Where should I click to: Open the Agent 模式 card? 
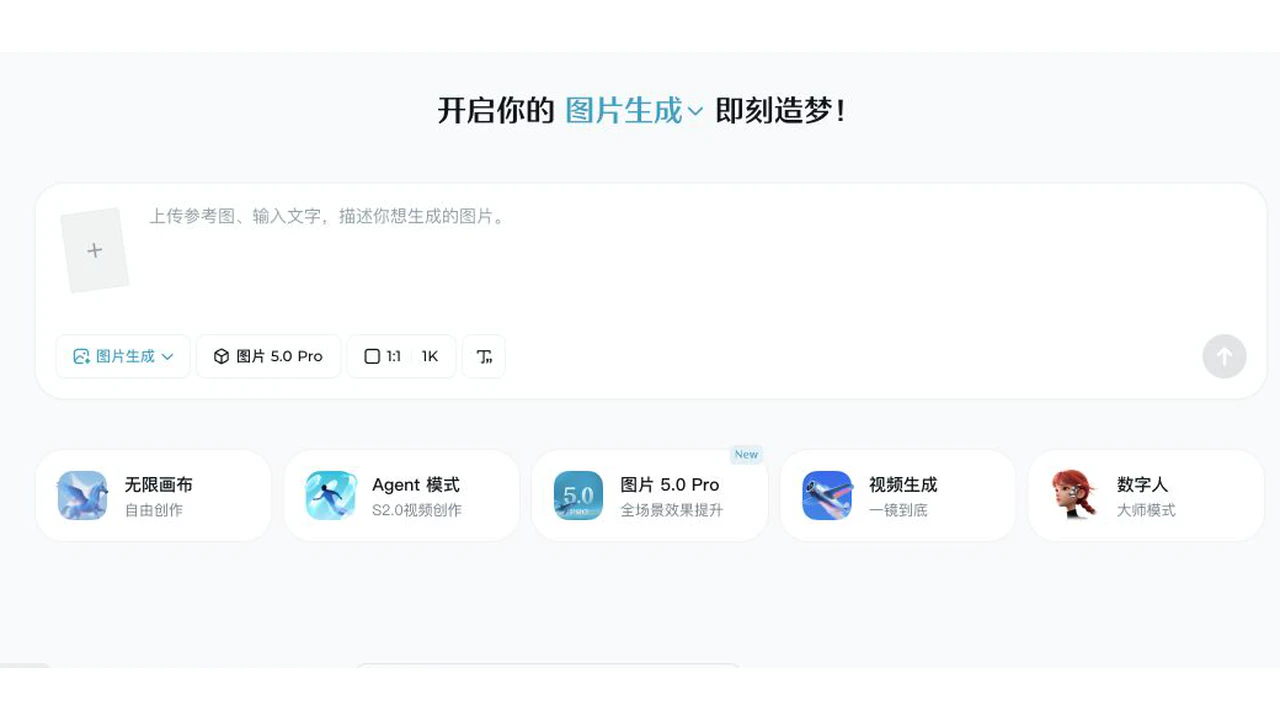(401, 496)
